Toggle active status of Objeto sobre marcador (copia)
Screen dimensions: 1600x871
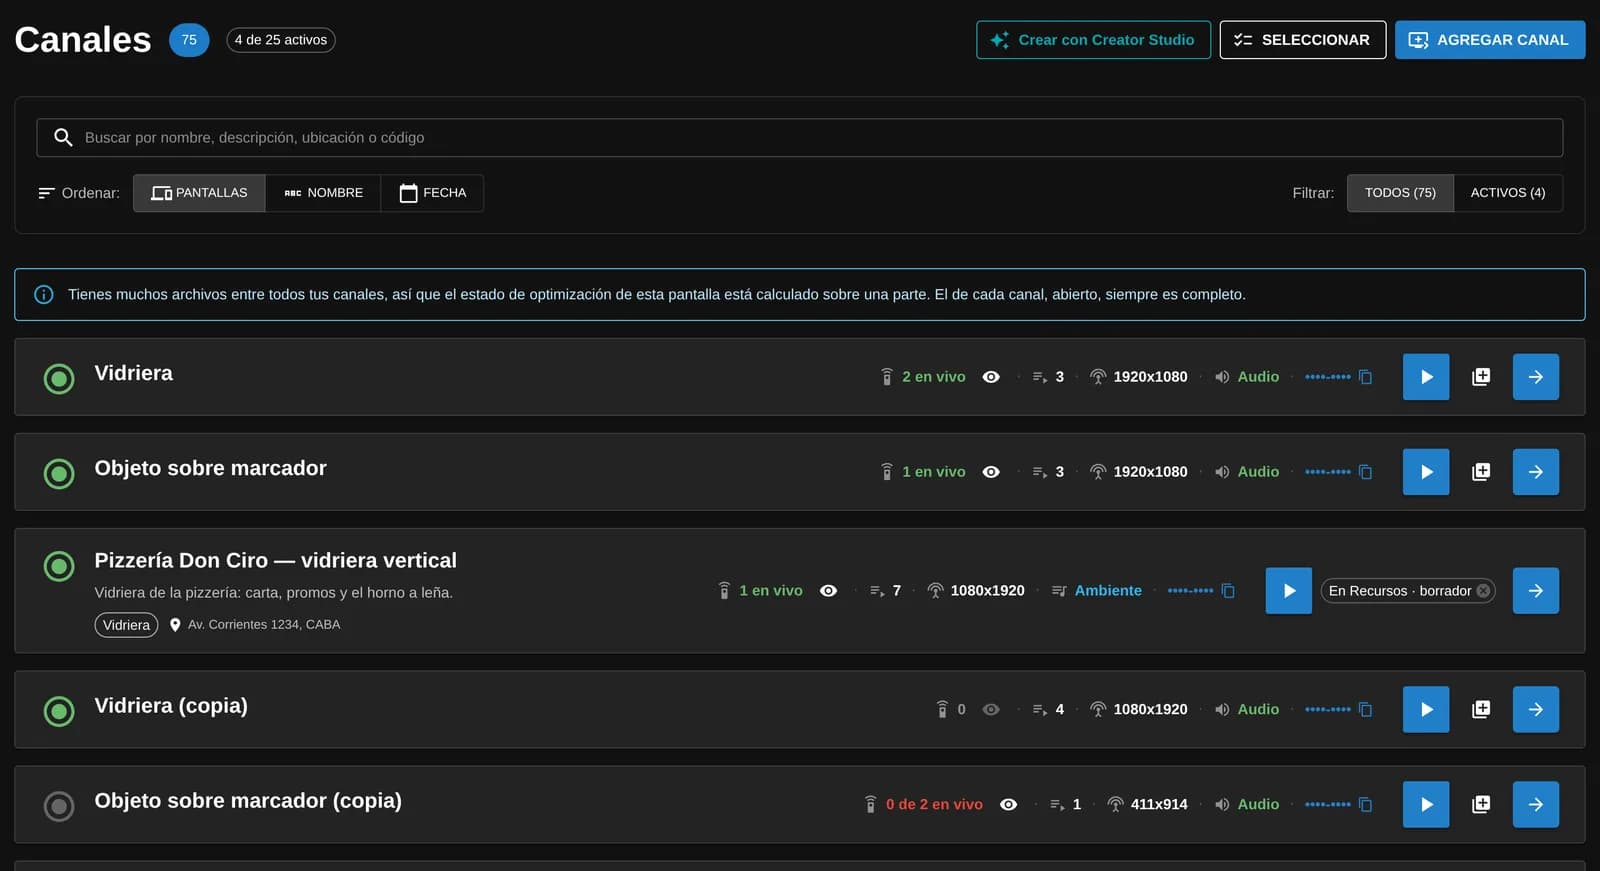pos(59,806)
